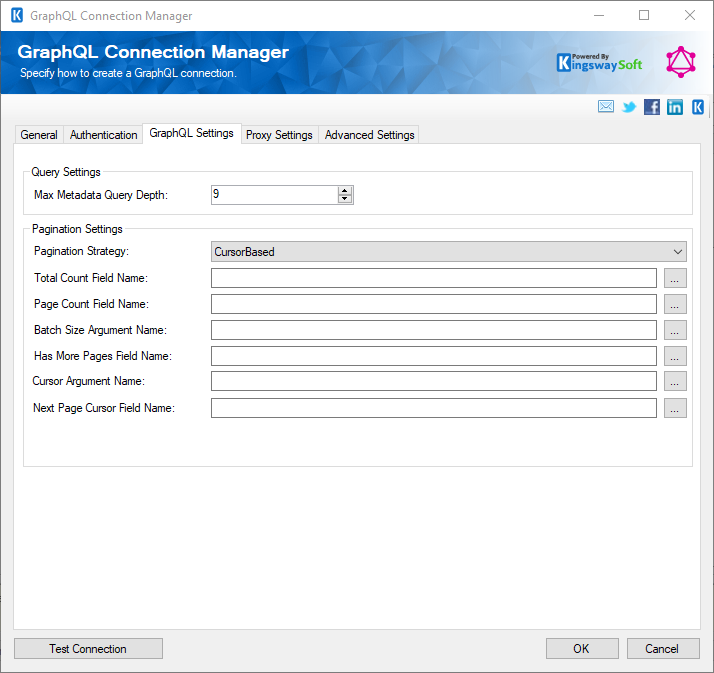Confirm with the OK button

click(x=582, y=648)
